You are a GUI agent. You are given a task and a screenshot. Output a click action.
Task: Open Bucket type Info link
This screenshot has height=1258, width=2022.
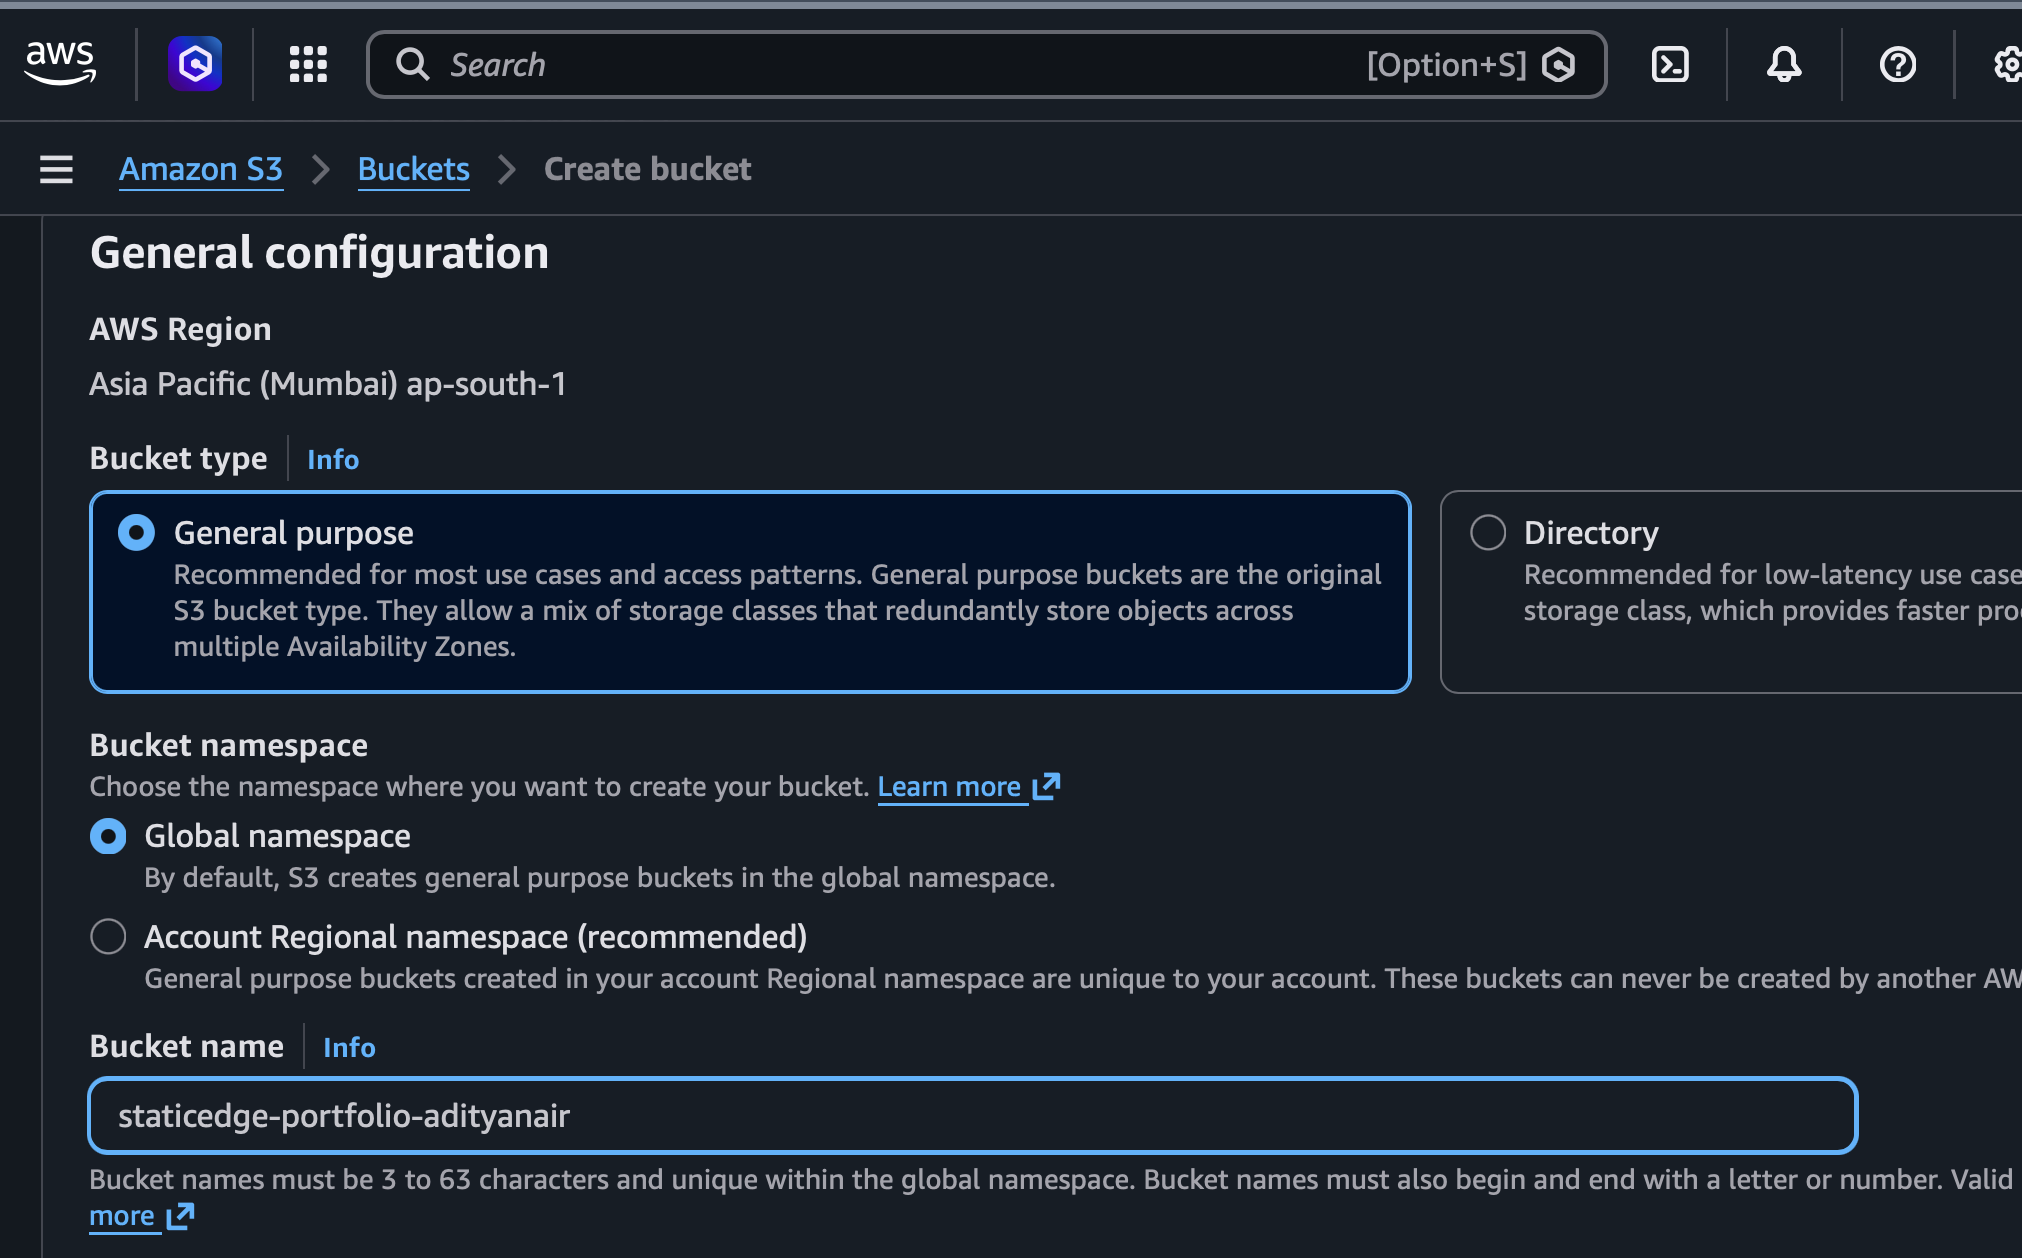tap(333, 459)
